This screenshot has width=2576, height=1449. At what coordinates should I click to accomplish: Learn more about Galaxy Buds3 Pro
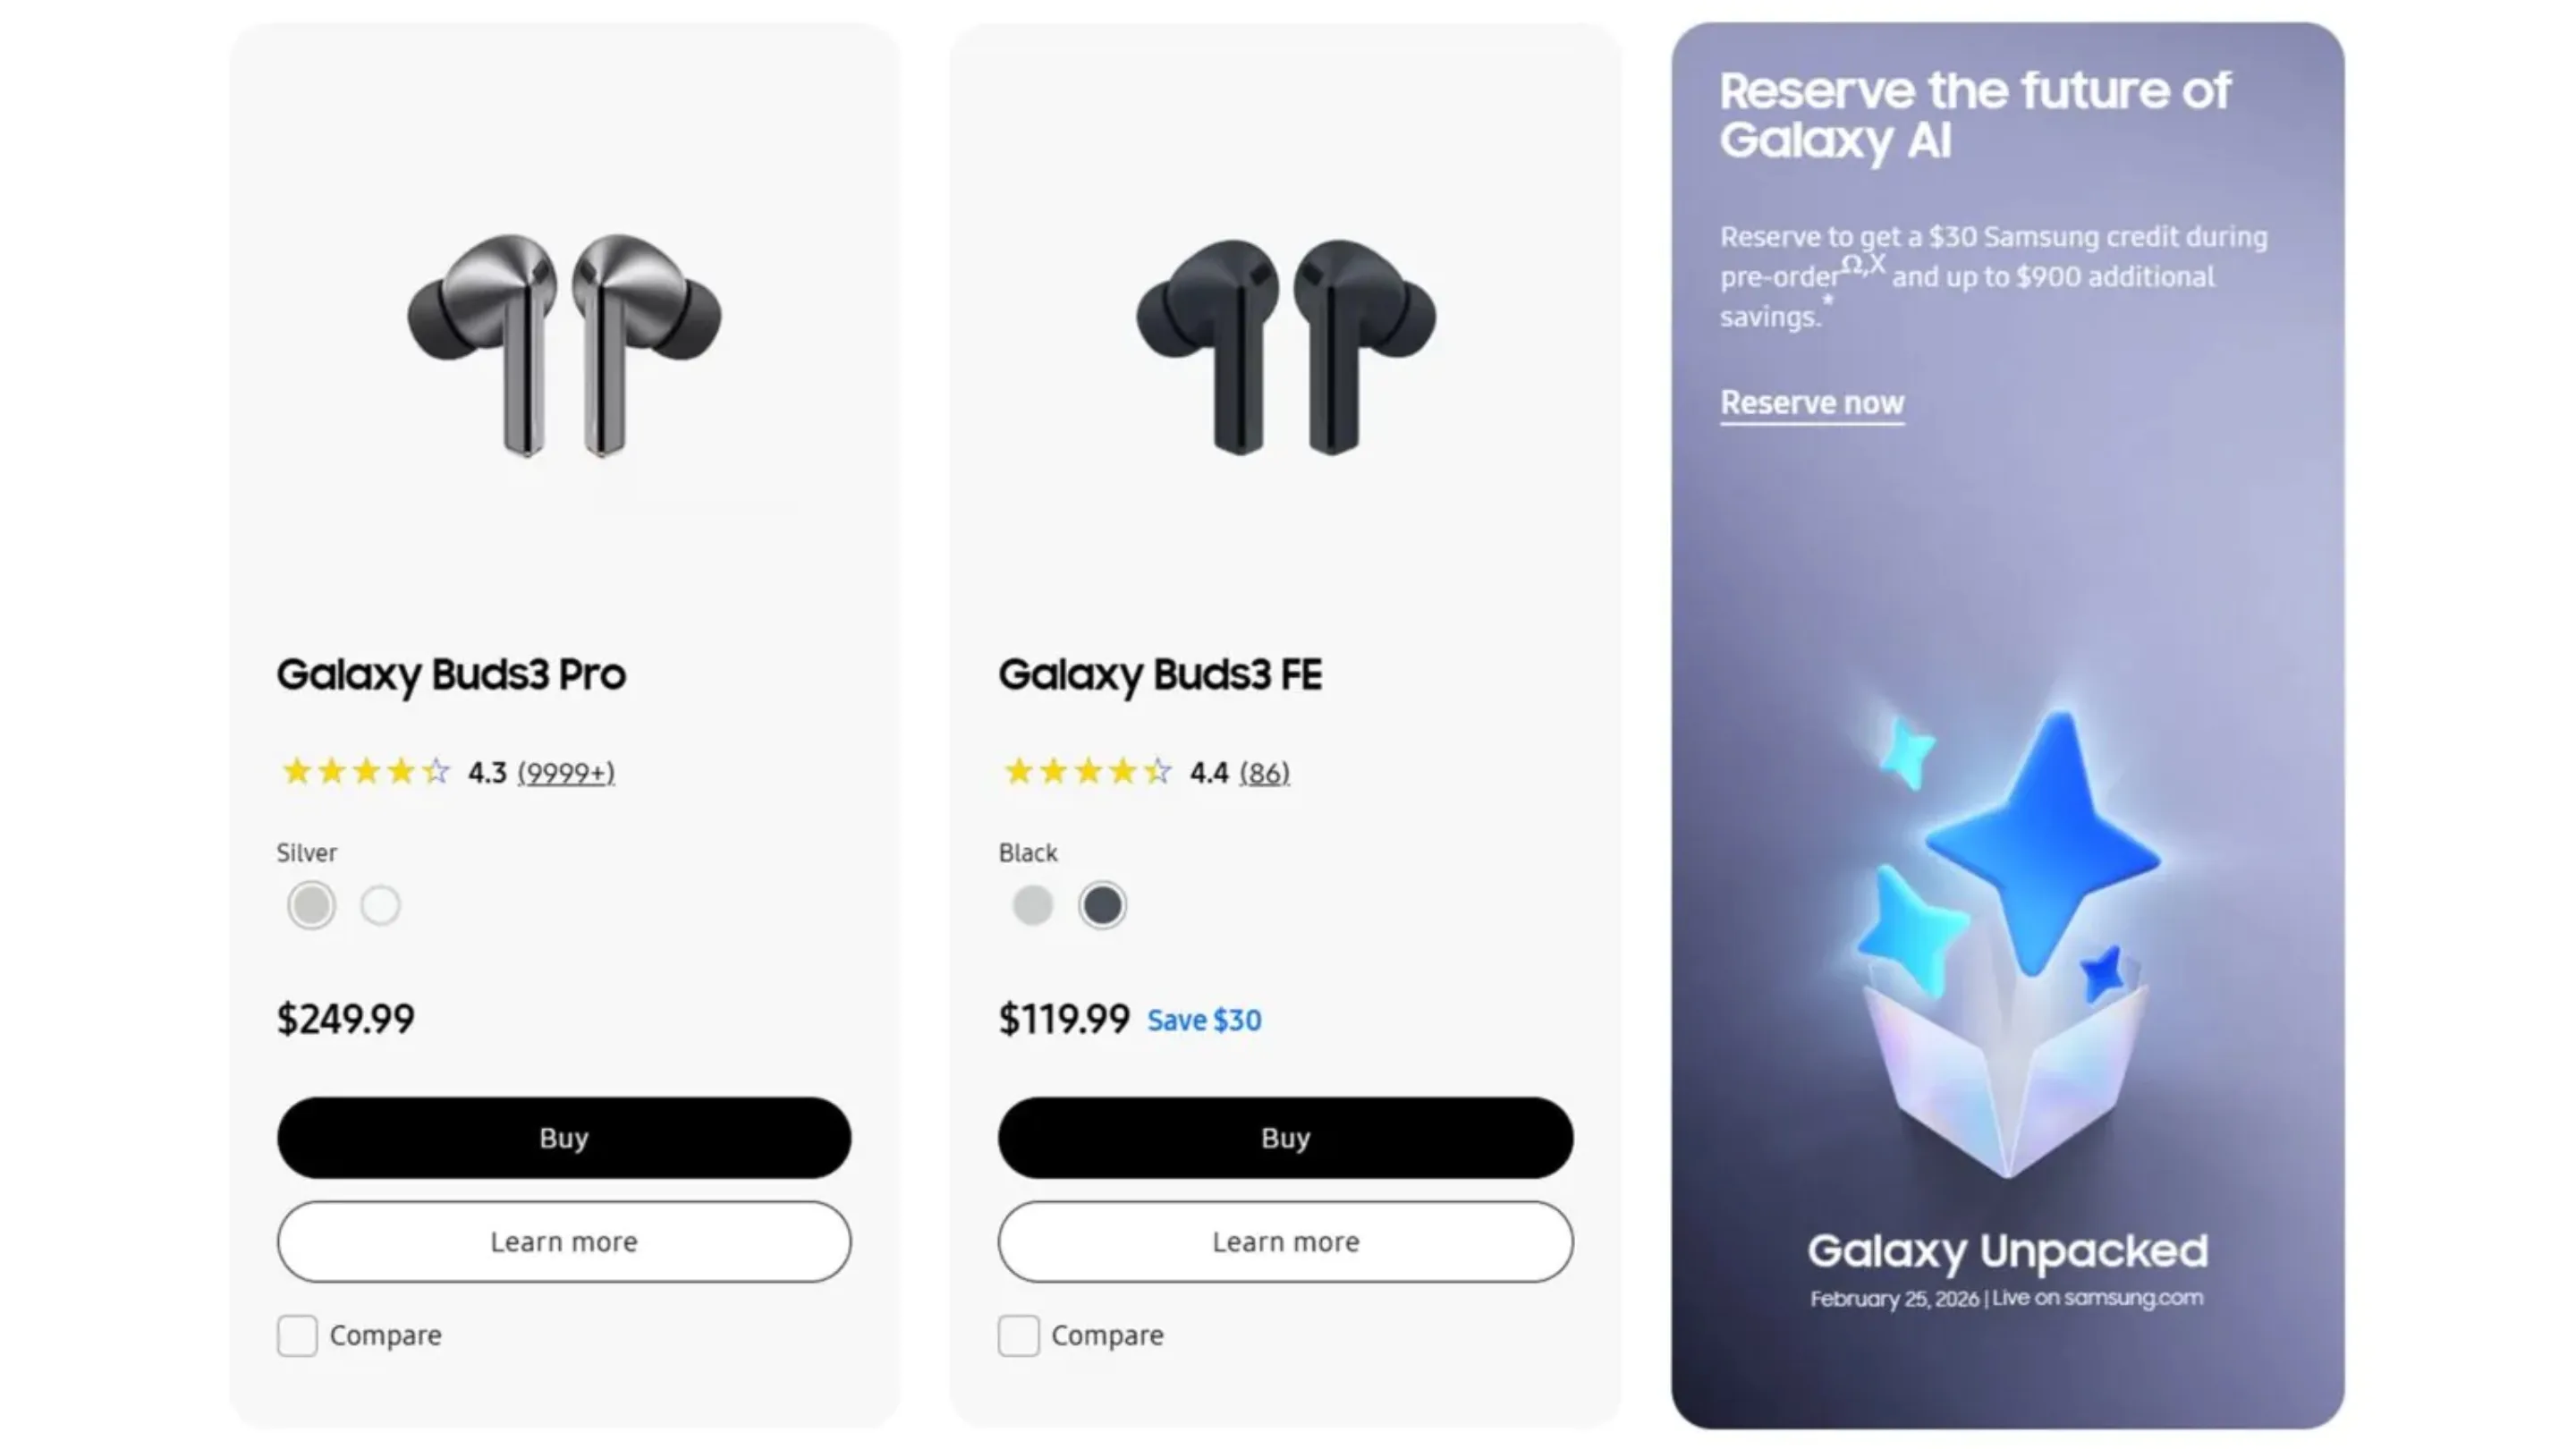pyautogui.click(x=563, y=1241)
